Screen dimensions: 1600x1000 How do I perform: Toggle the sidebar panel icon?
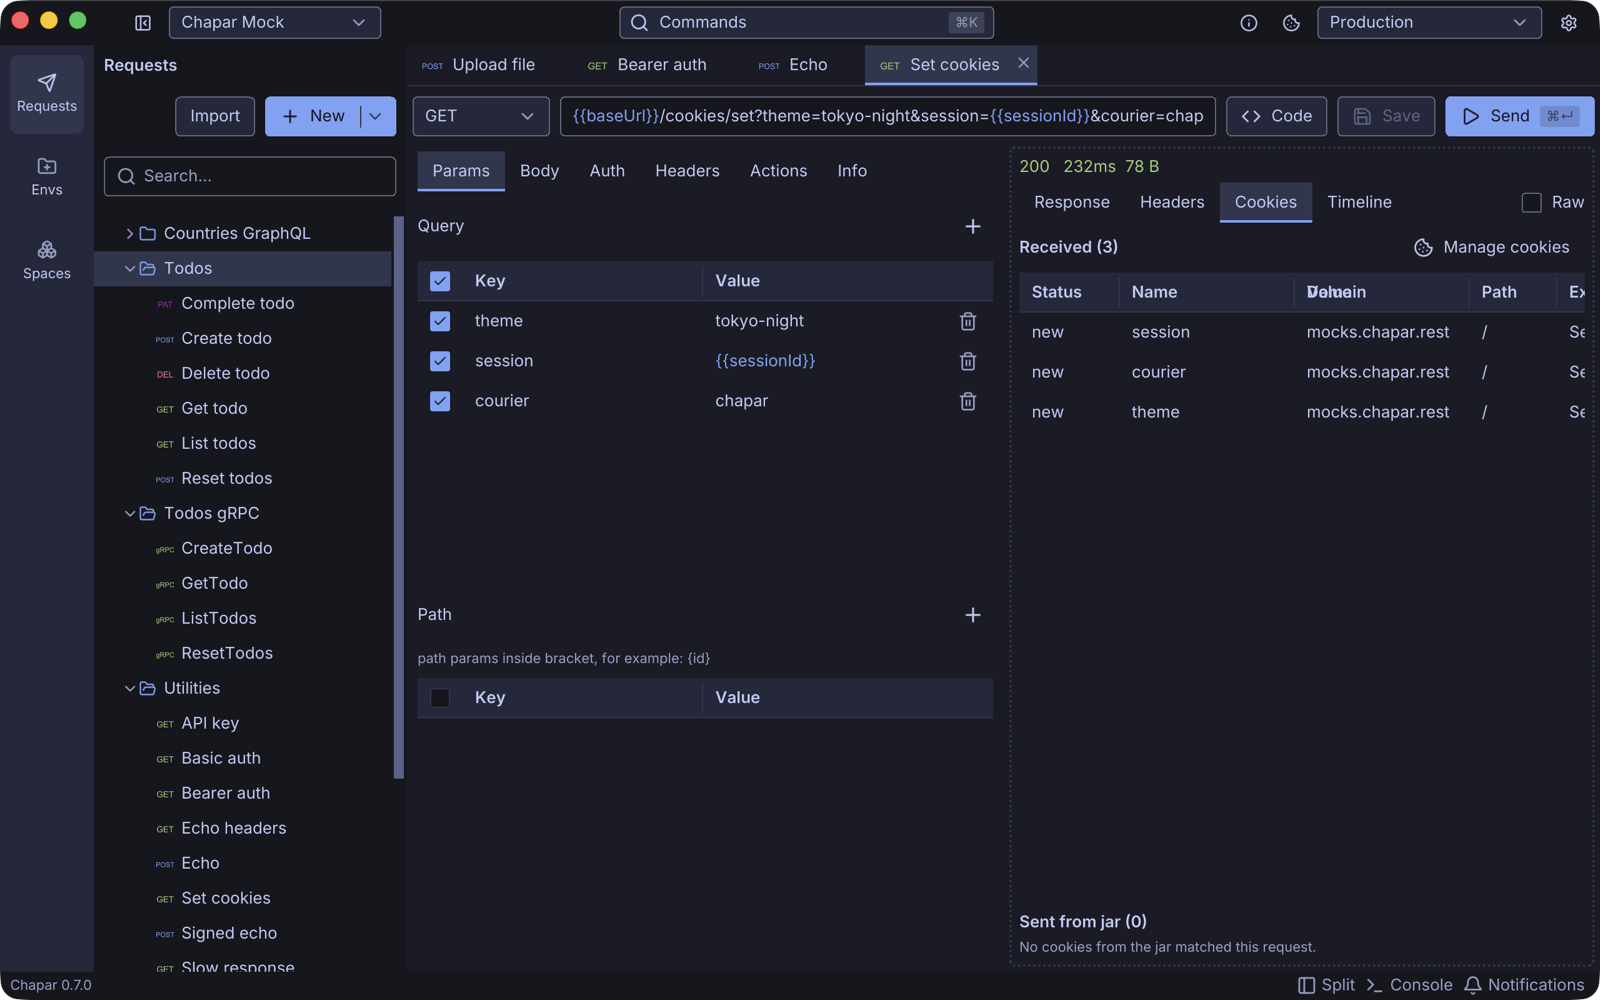pos(143,22)
